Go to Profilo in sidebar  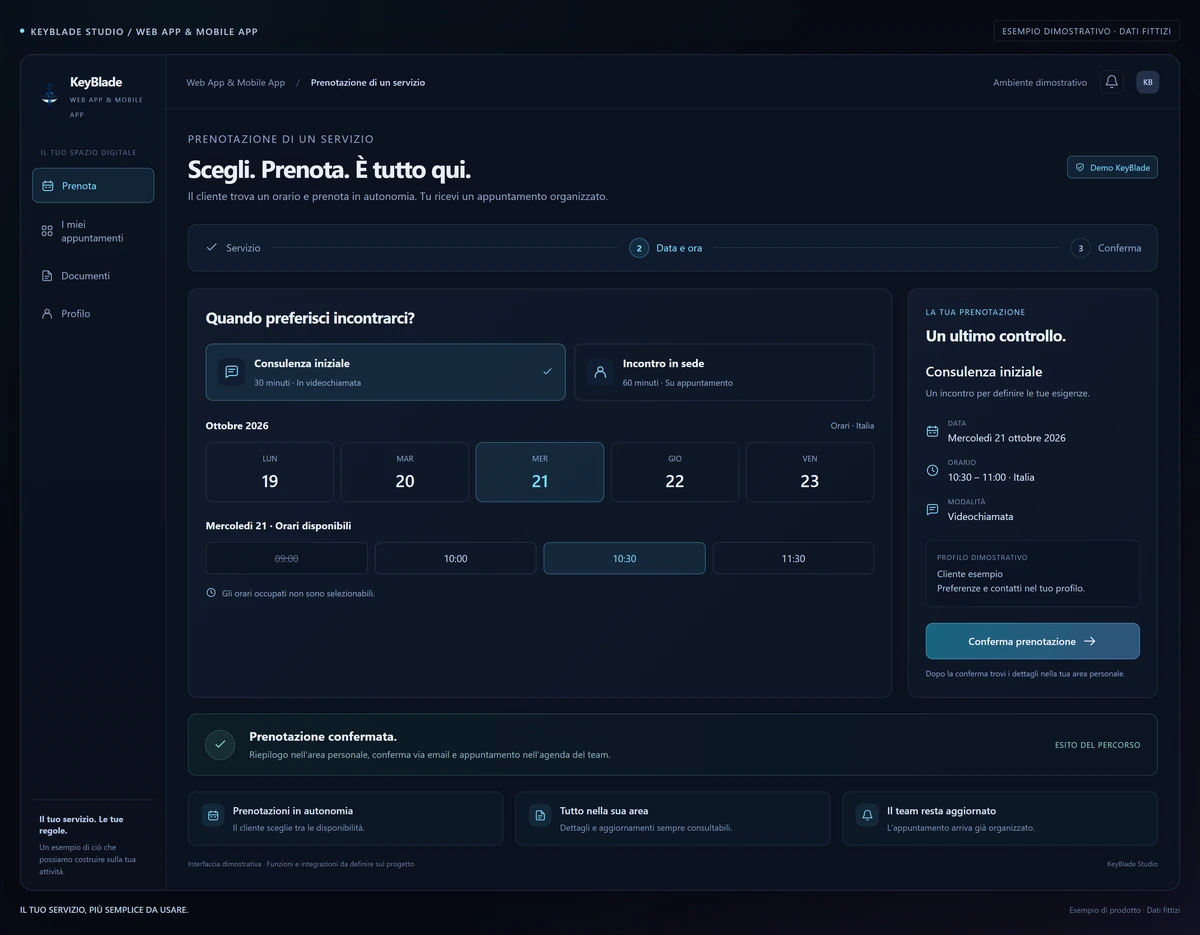click(x=93, y=314)
